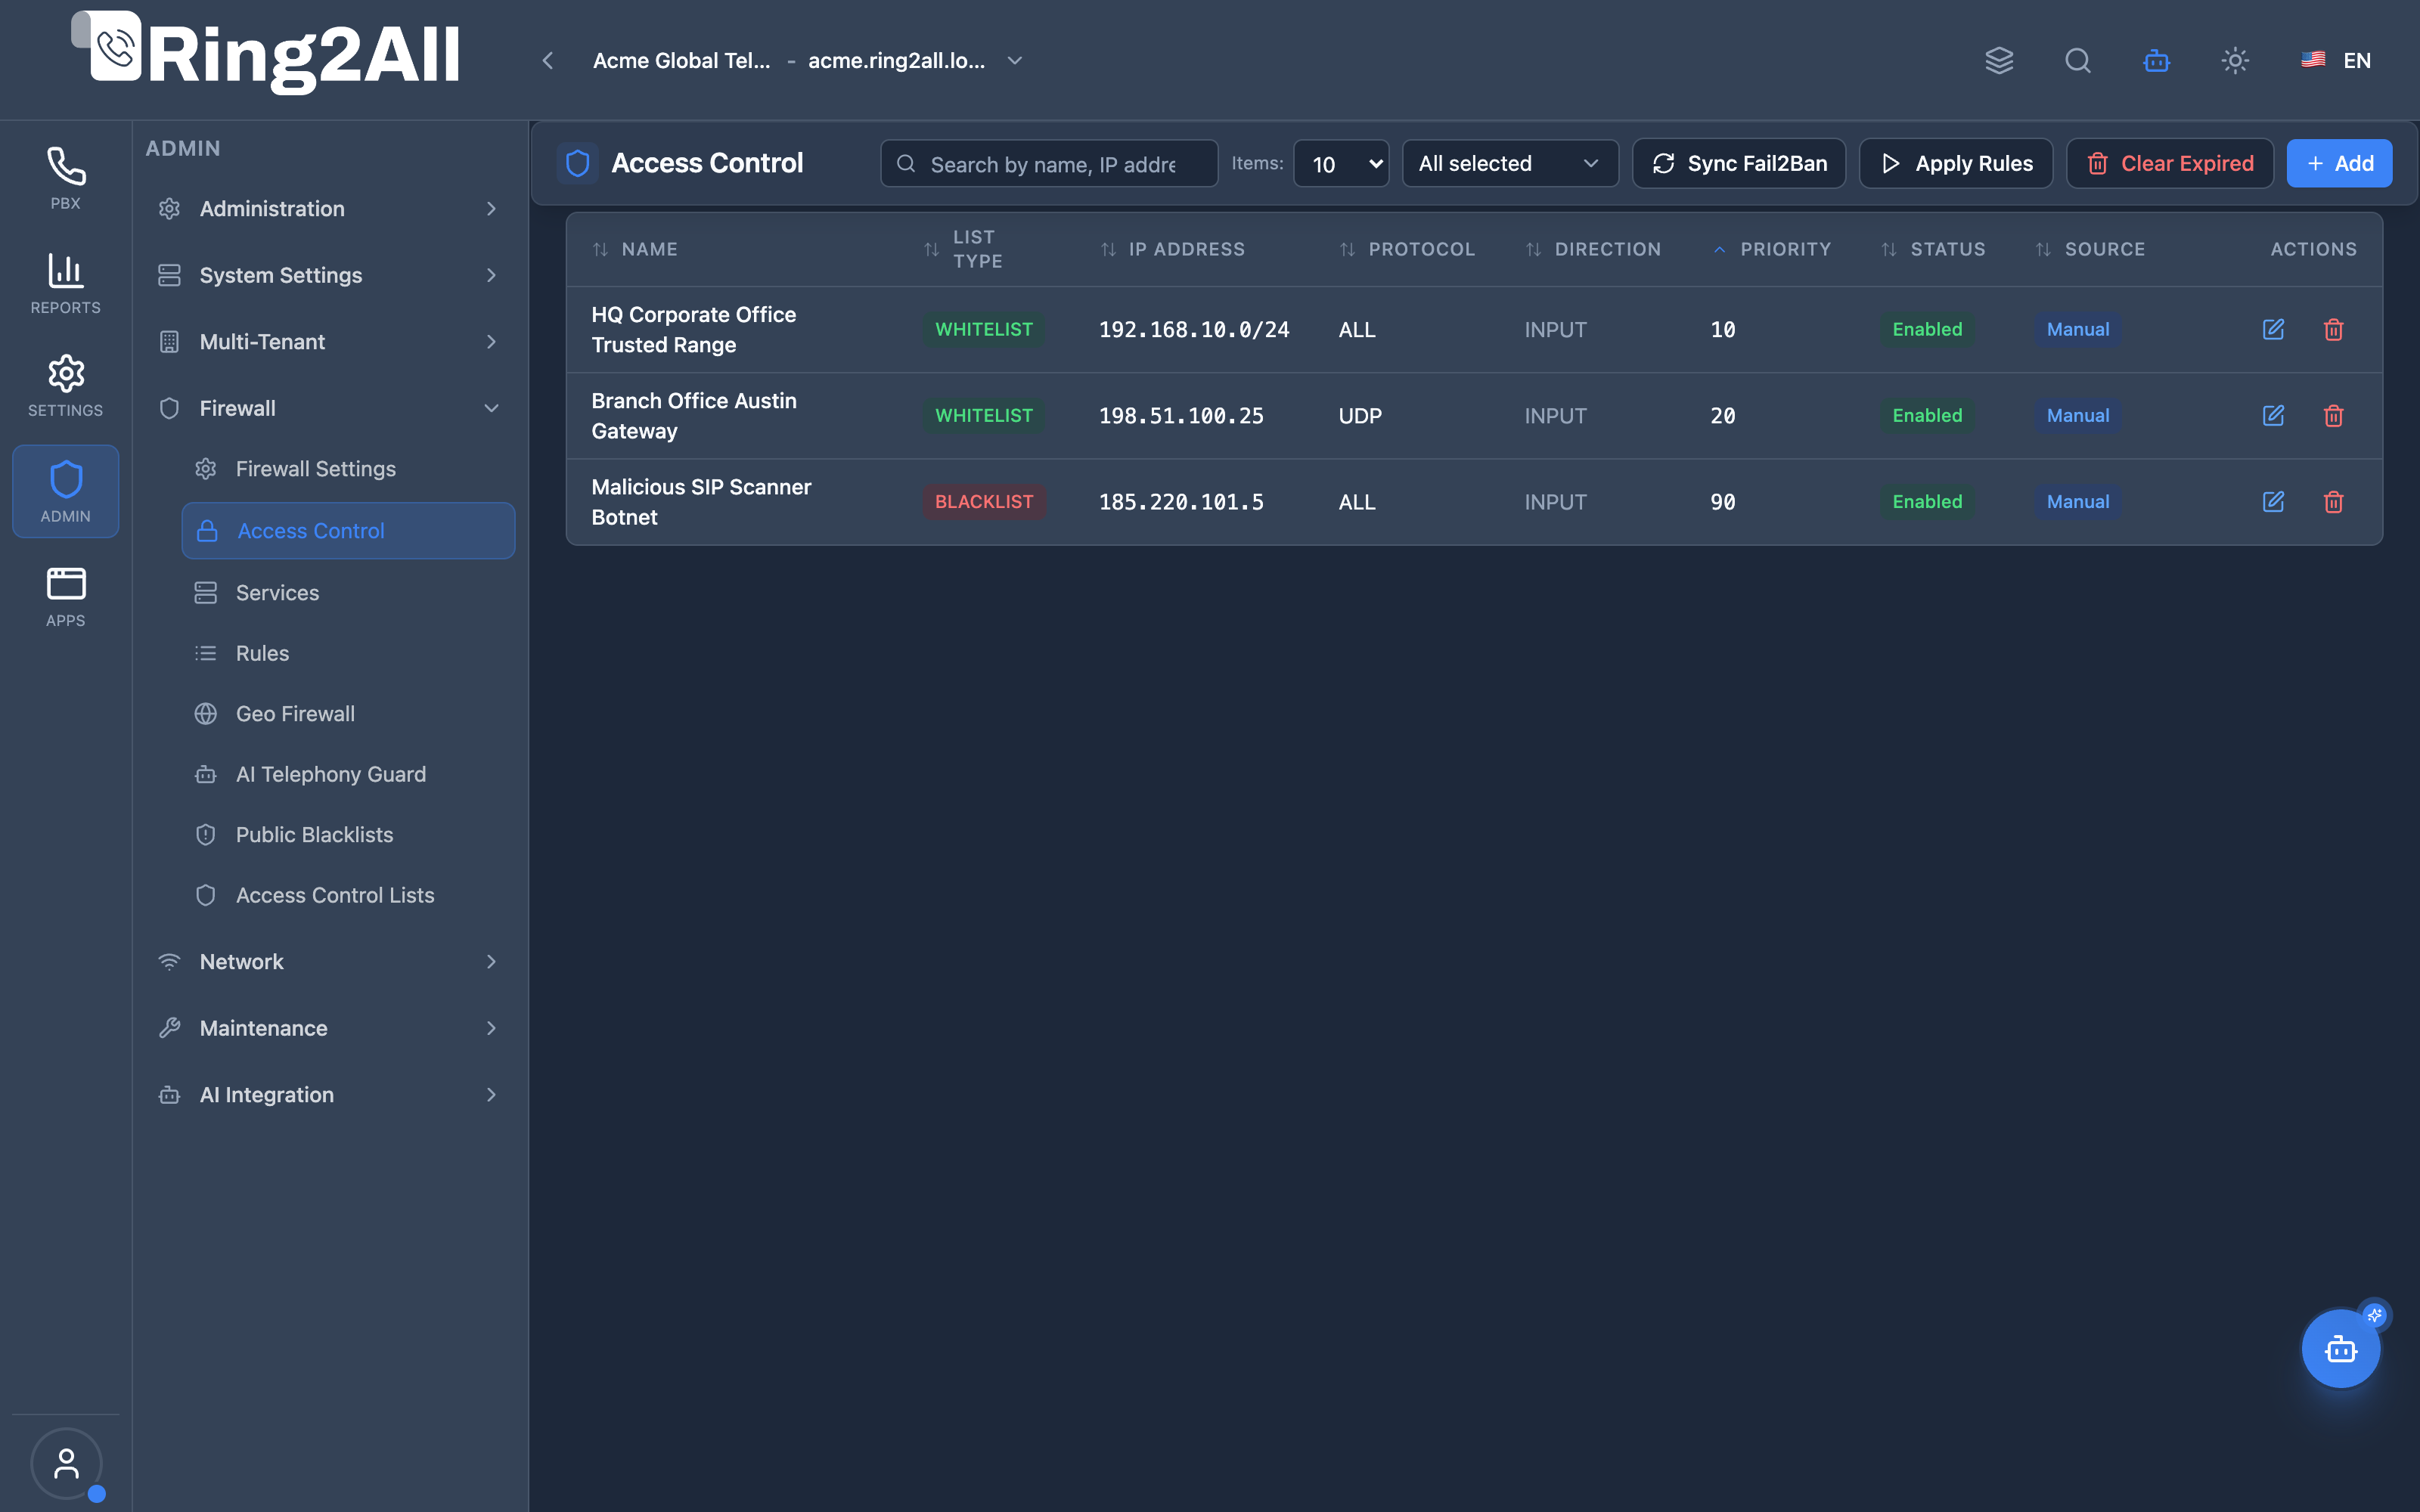Click Clear Expired button
This screenshot has width=2420, height=1512.
pos(2170,163)
